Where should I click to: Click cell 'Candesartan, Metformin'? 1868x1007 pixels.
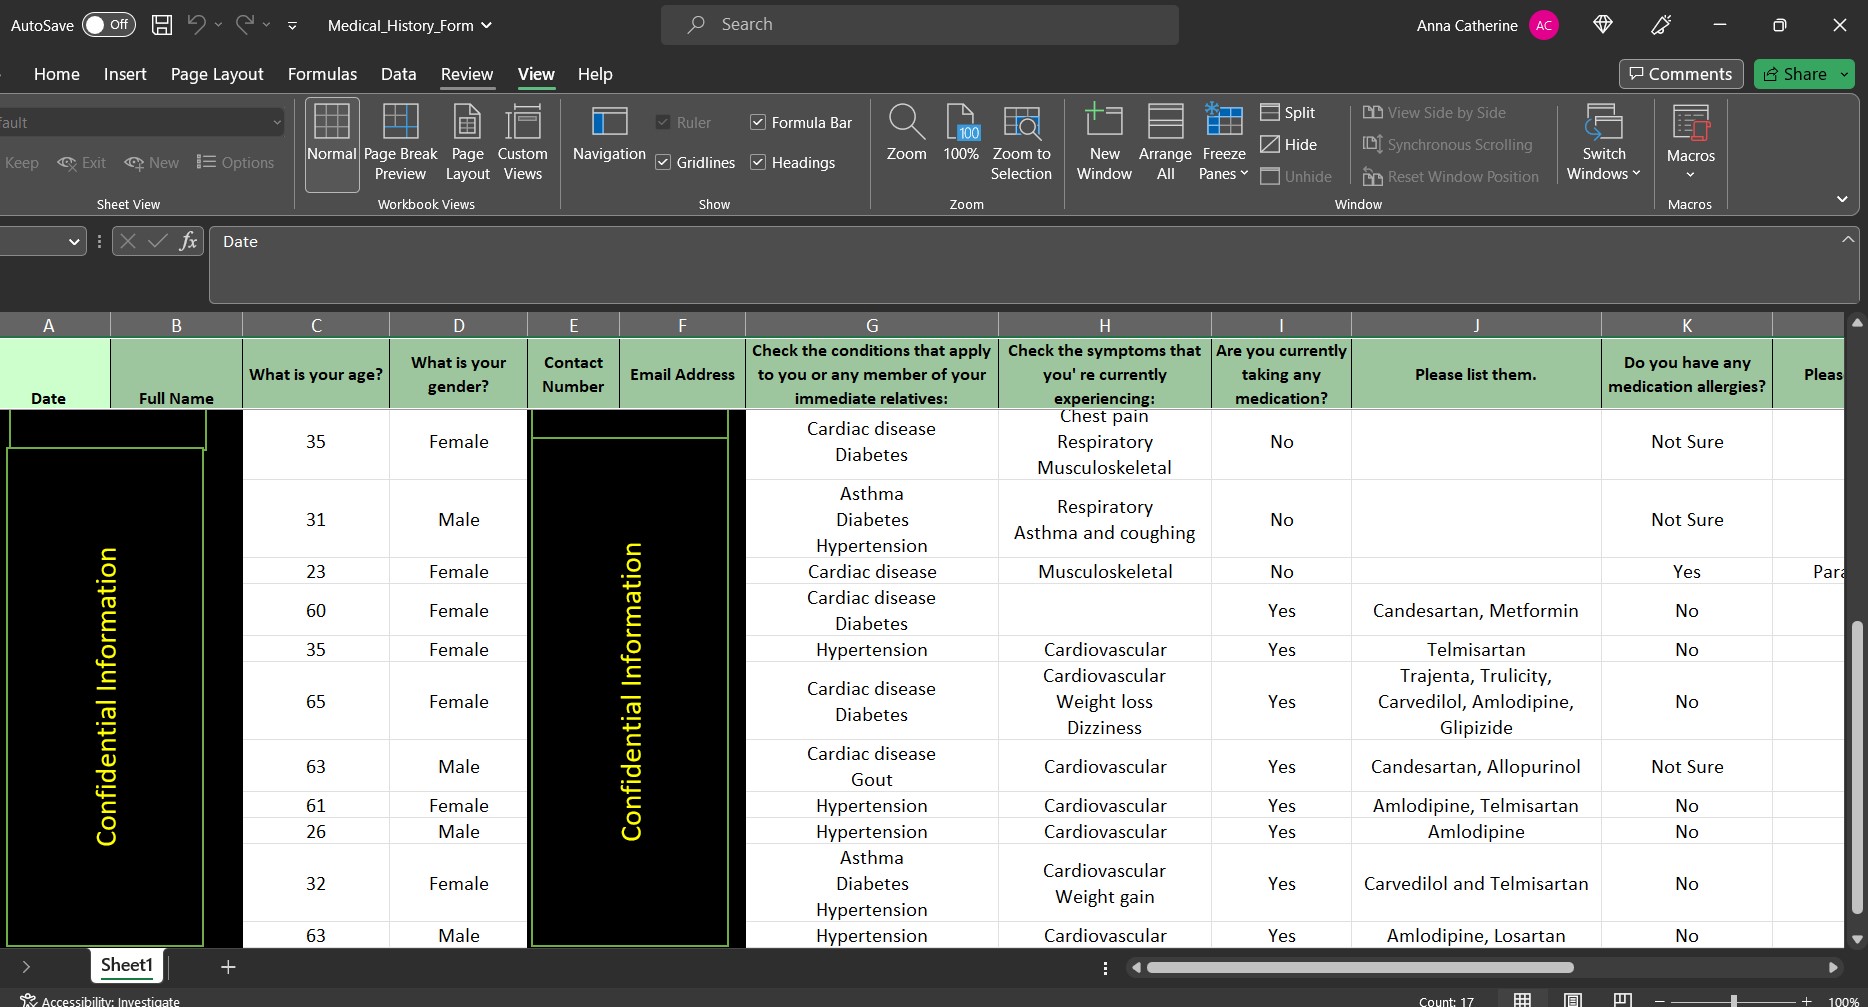pos(1475,610)
